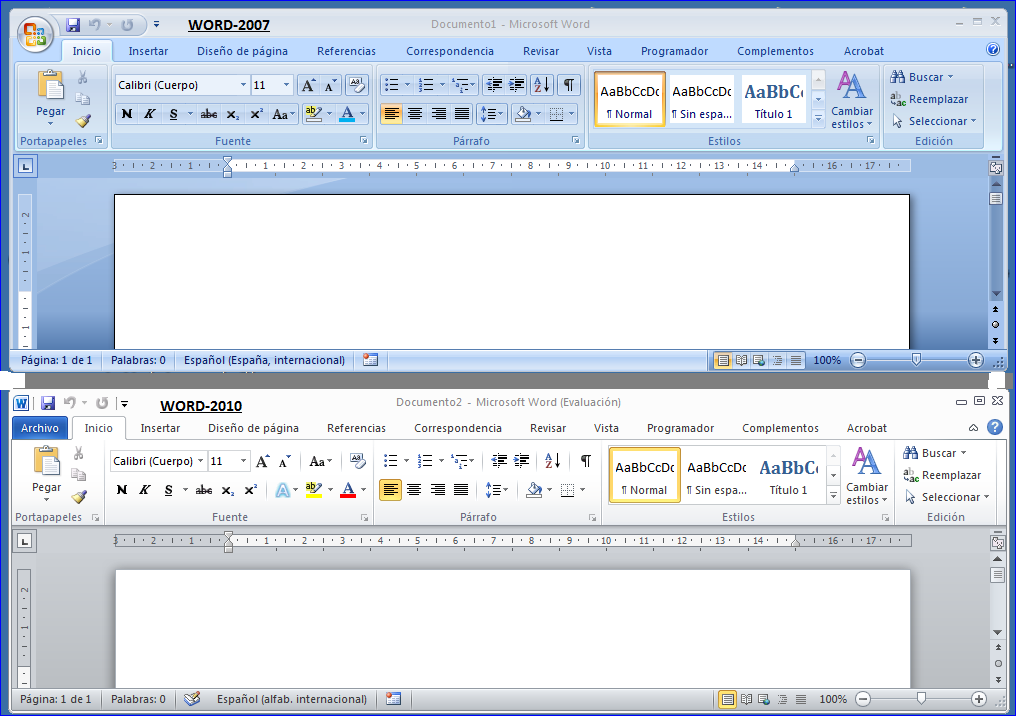
Task: Toggle Italic K in Word 2010
Action: click(144, 490)
